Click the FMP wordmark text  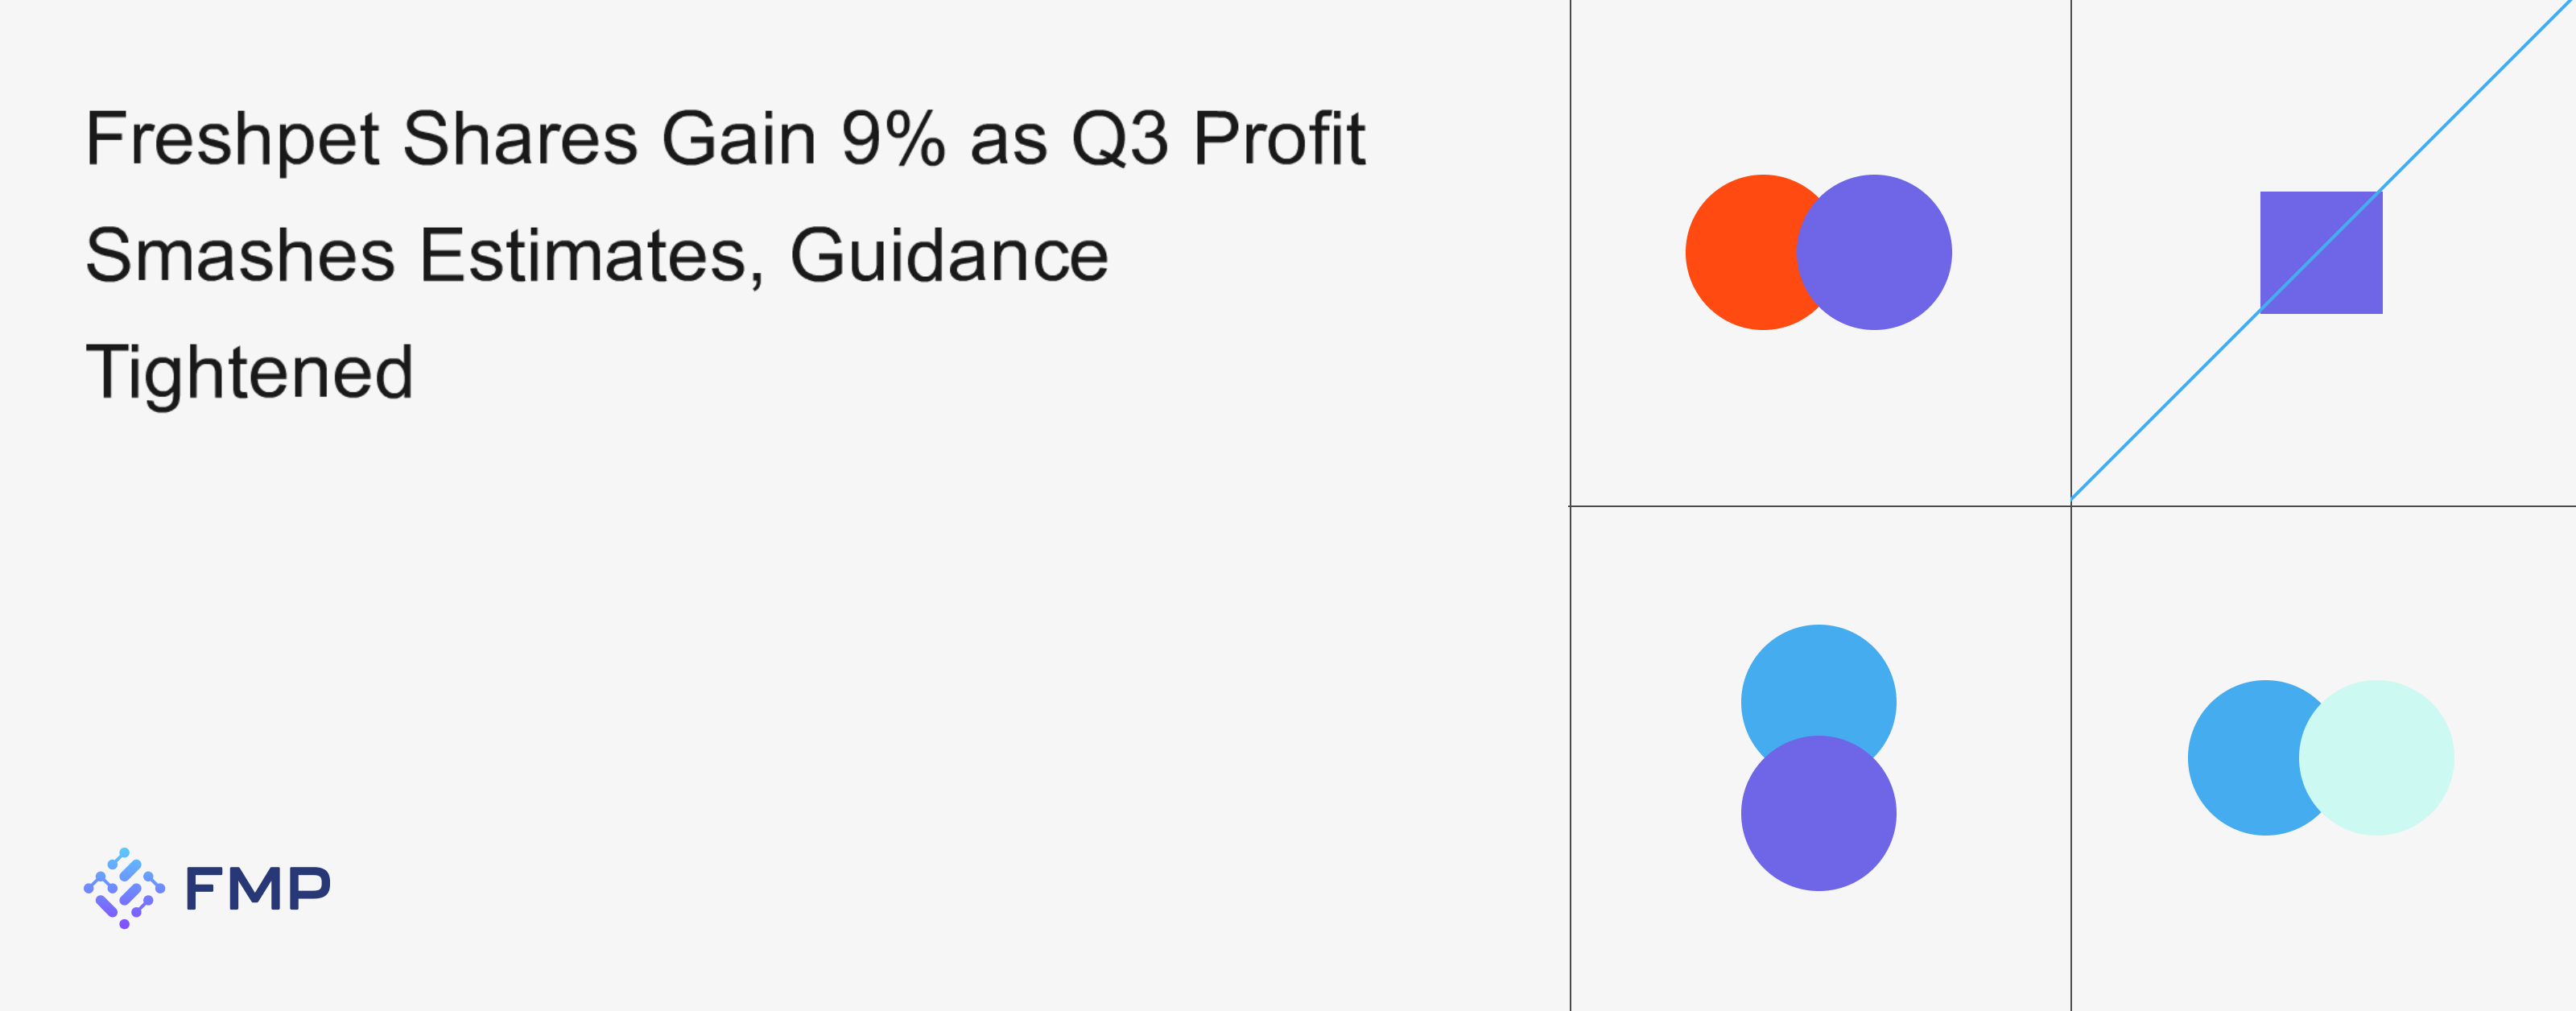click(x=258, y=889)
